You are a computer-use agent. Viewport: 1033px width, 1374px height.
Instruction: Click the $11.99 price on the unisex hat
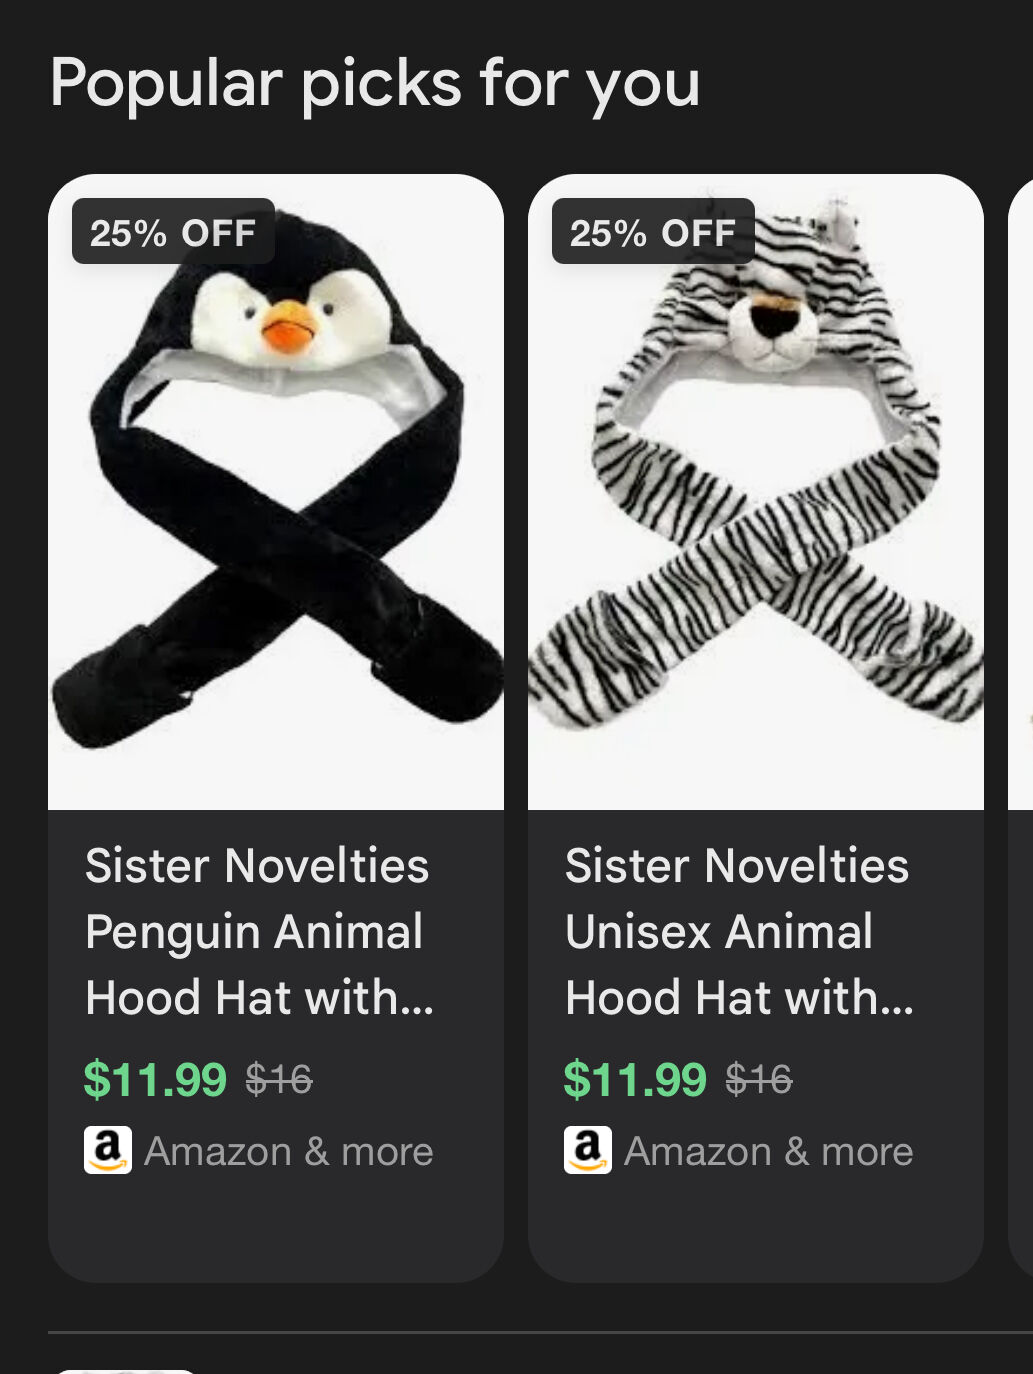635,1080
